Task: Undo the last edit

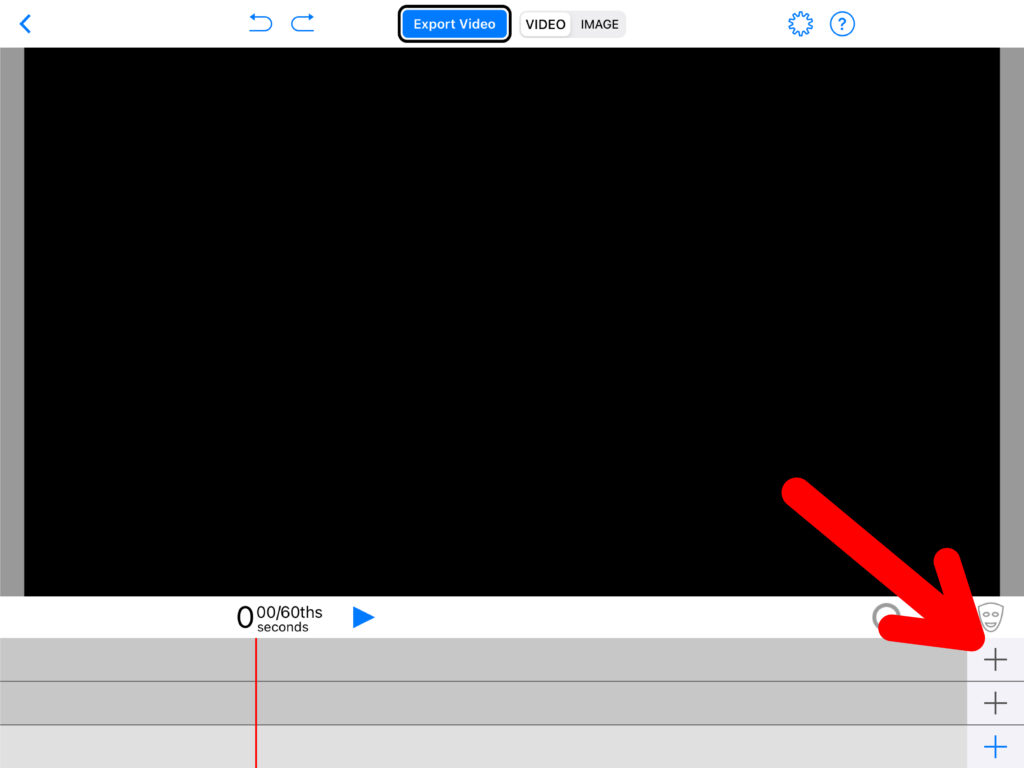Action: coord(260,23)
